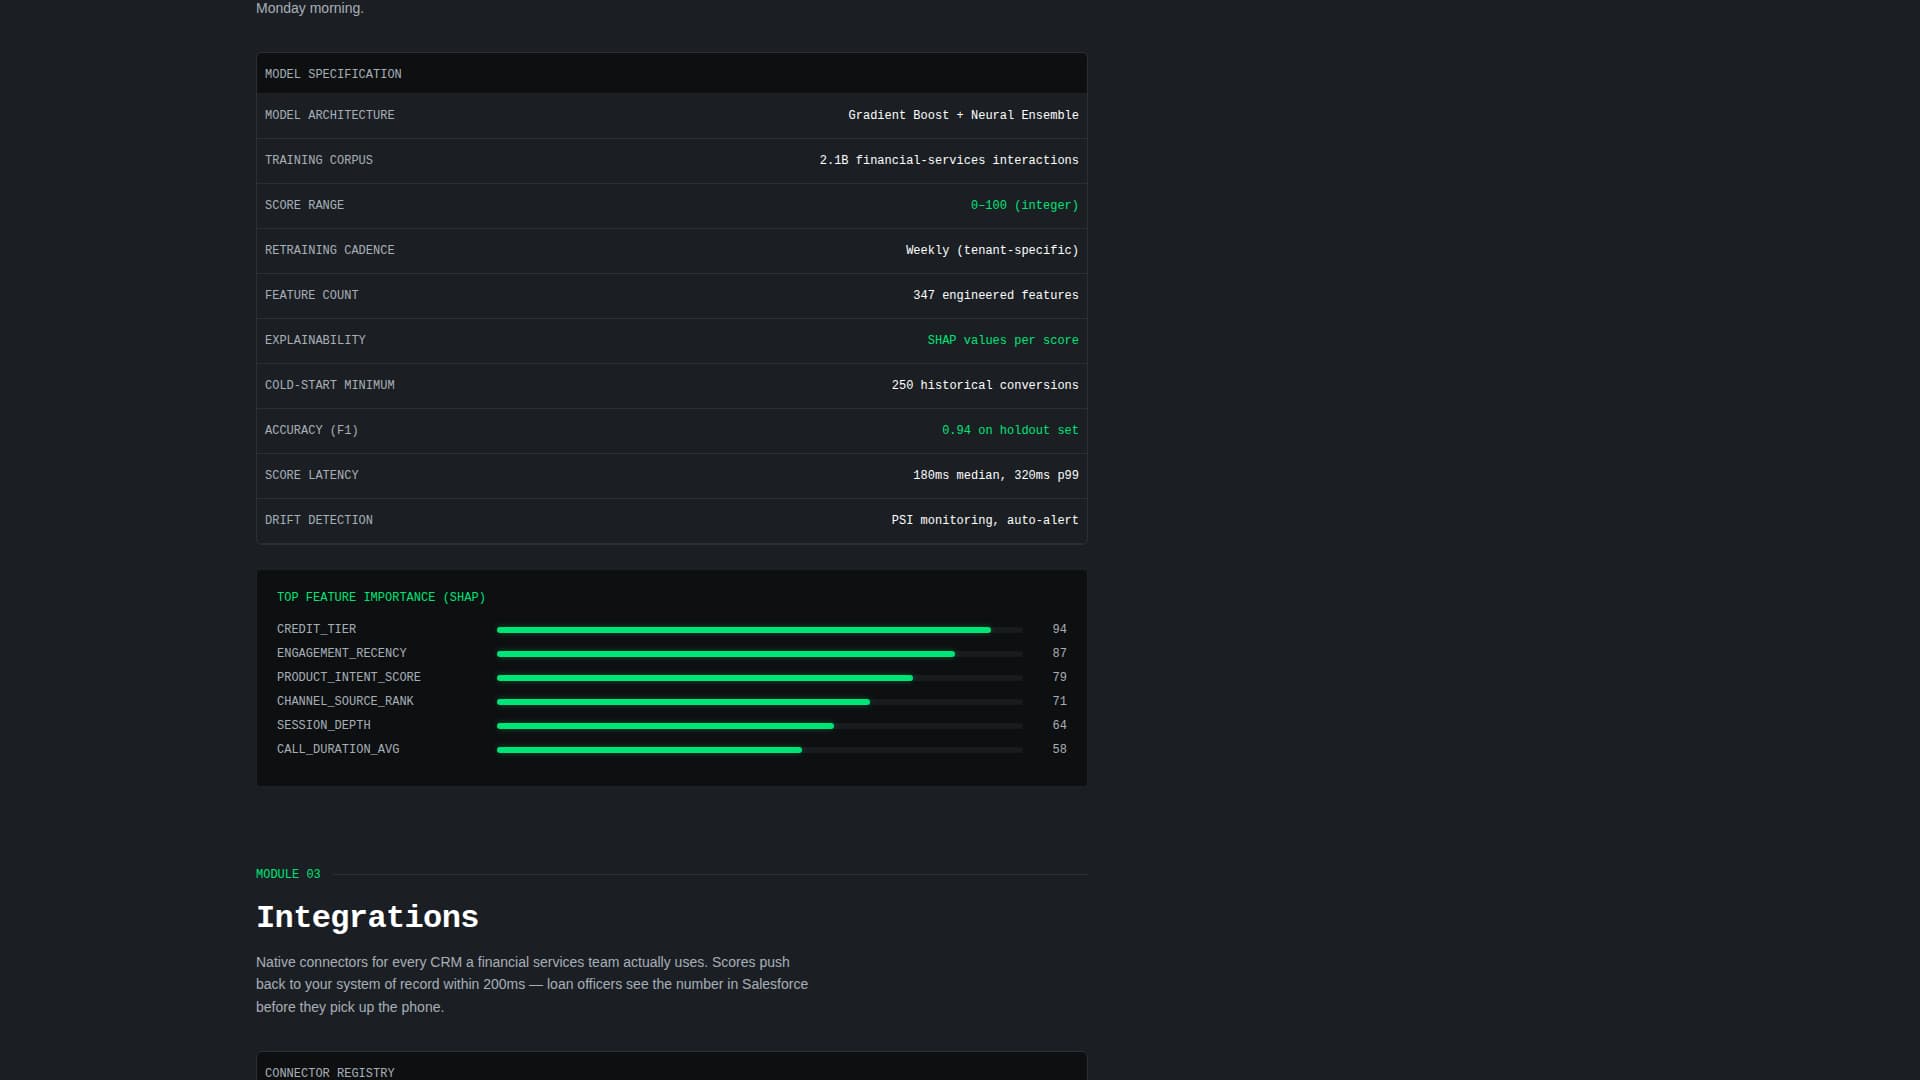Click '250 historical conversions' value
Viewport: 1920px width, 1080px height.
[x=985, y=385]
